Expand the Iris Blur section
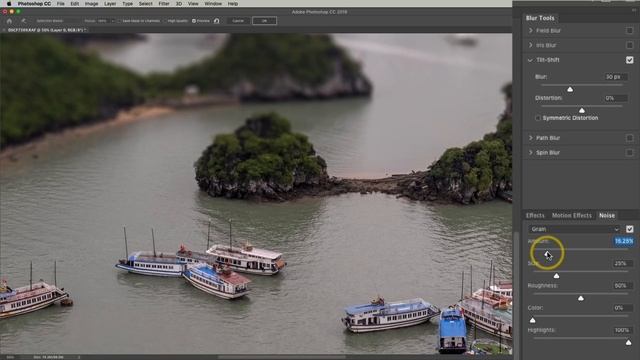The width and height of the screenshot is (640, 360). (530, 45)
